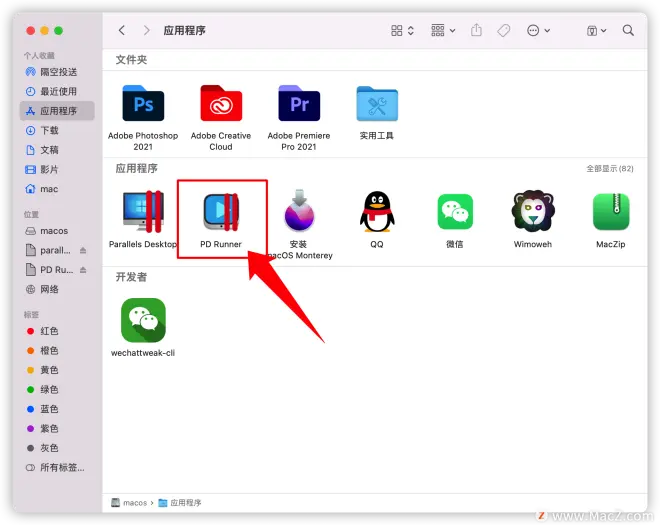This screenshot has height=525, width=660.
Task: Select the QQ penguin app icon
Action: [x=377, y=211]
